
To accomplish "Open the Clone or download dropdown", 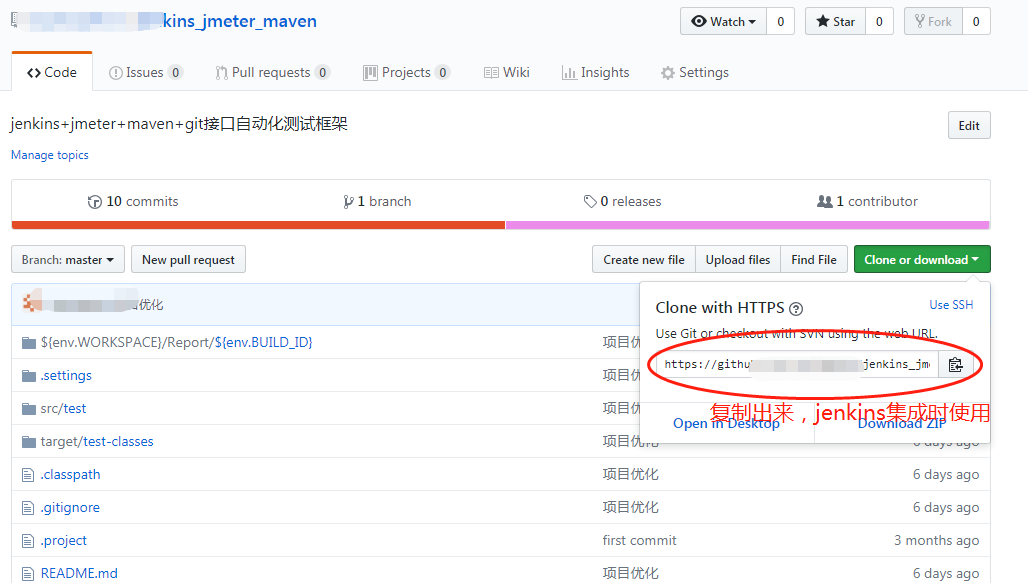I will coord(921,259).
